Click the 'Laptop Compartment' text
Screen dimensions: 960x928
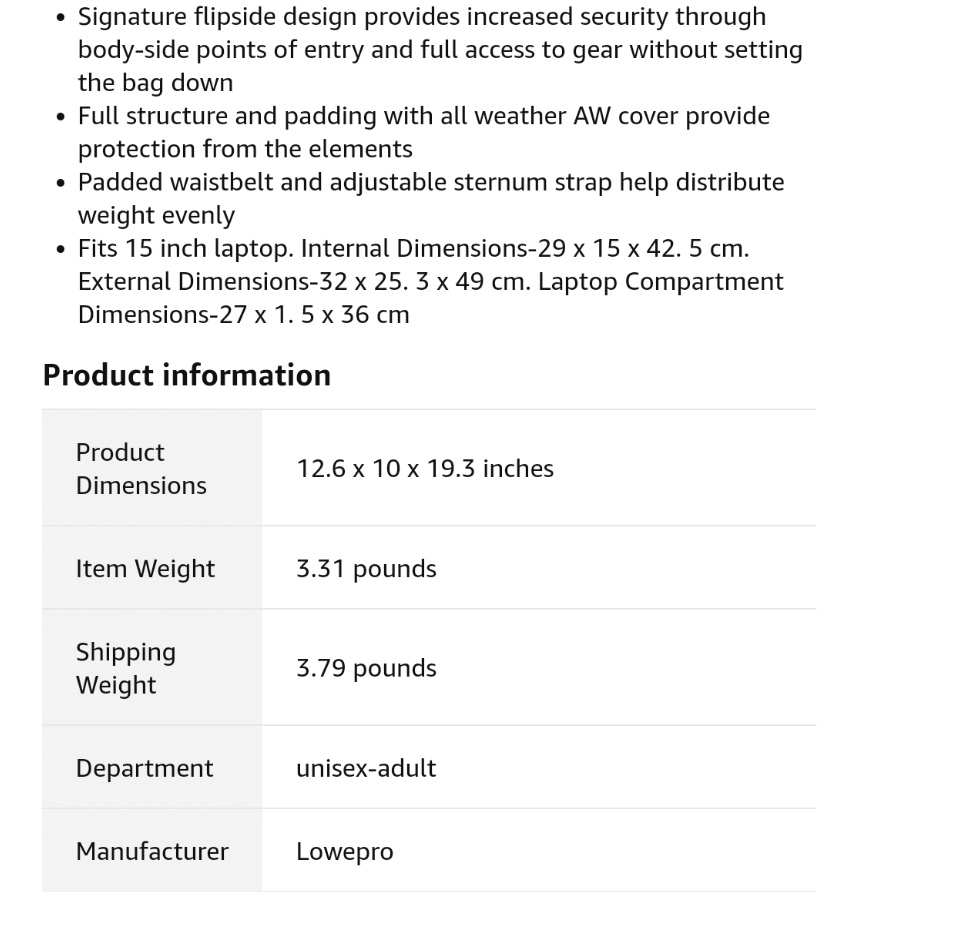point(660,281)
